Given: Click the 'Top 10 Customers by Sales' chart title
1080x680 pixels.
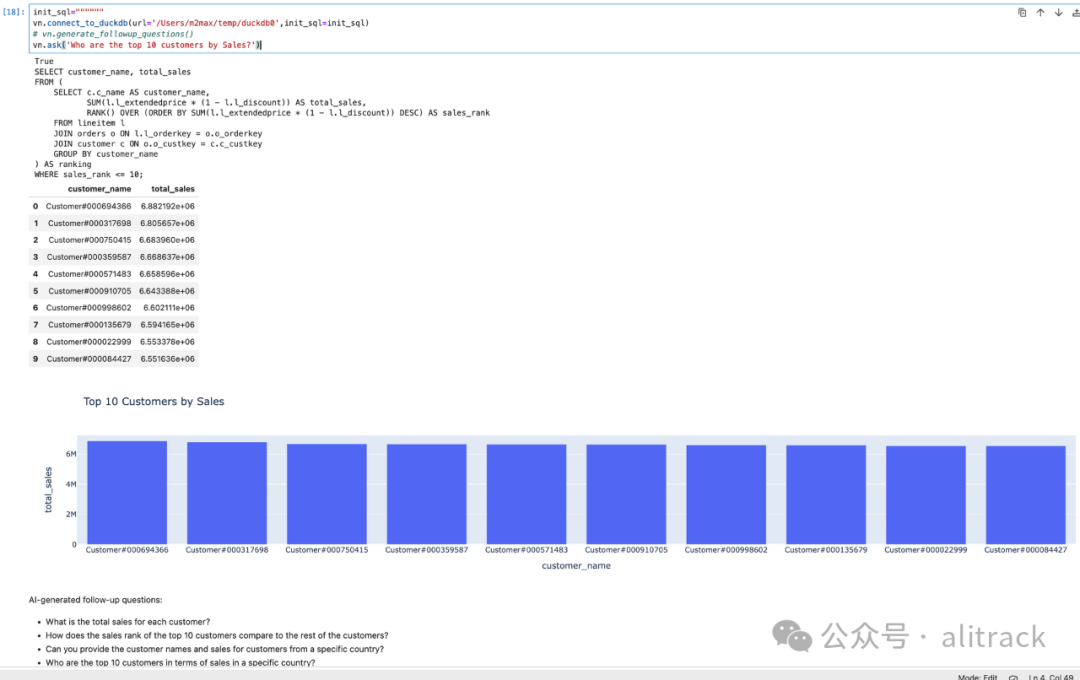Looking at the screenshot, I should (154, 402).
